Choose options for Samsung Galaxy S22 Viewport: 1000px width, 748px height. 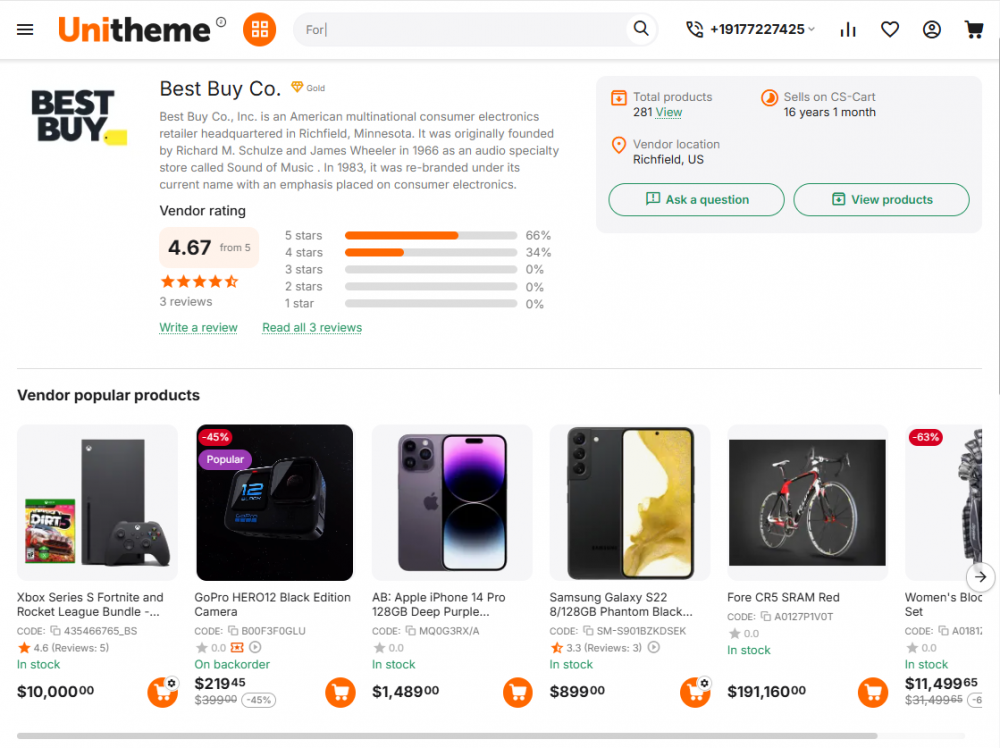[695, 692]
